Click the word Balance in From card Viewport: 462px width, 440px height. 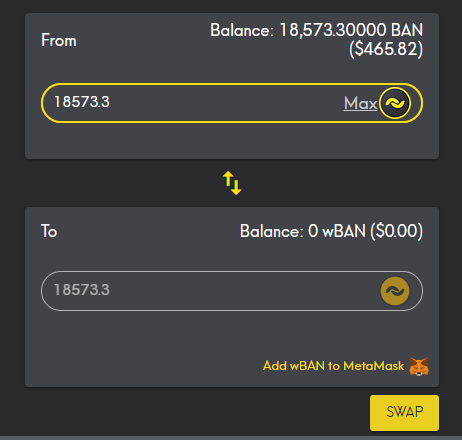point(242,30)
